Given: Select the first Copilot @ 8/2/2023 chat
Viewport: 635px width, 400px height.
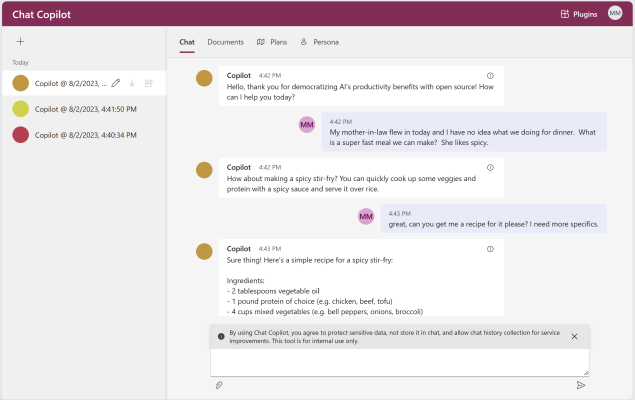Looking at the screenshot, I should pyautogui.click(x=84, y=83).
